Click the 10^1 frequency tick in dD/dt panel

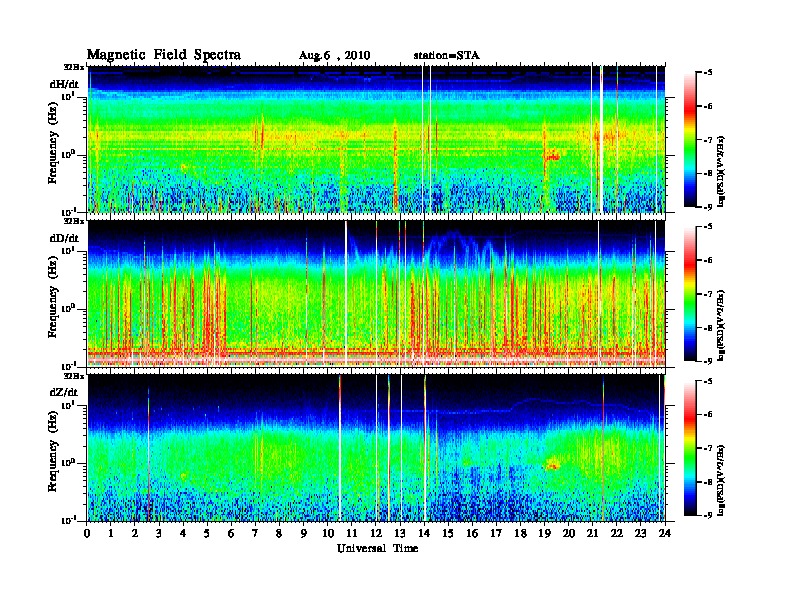68,250
